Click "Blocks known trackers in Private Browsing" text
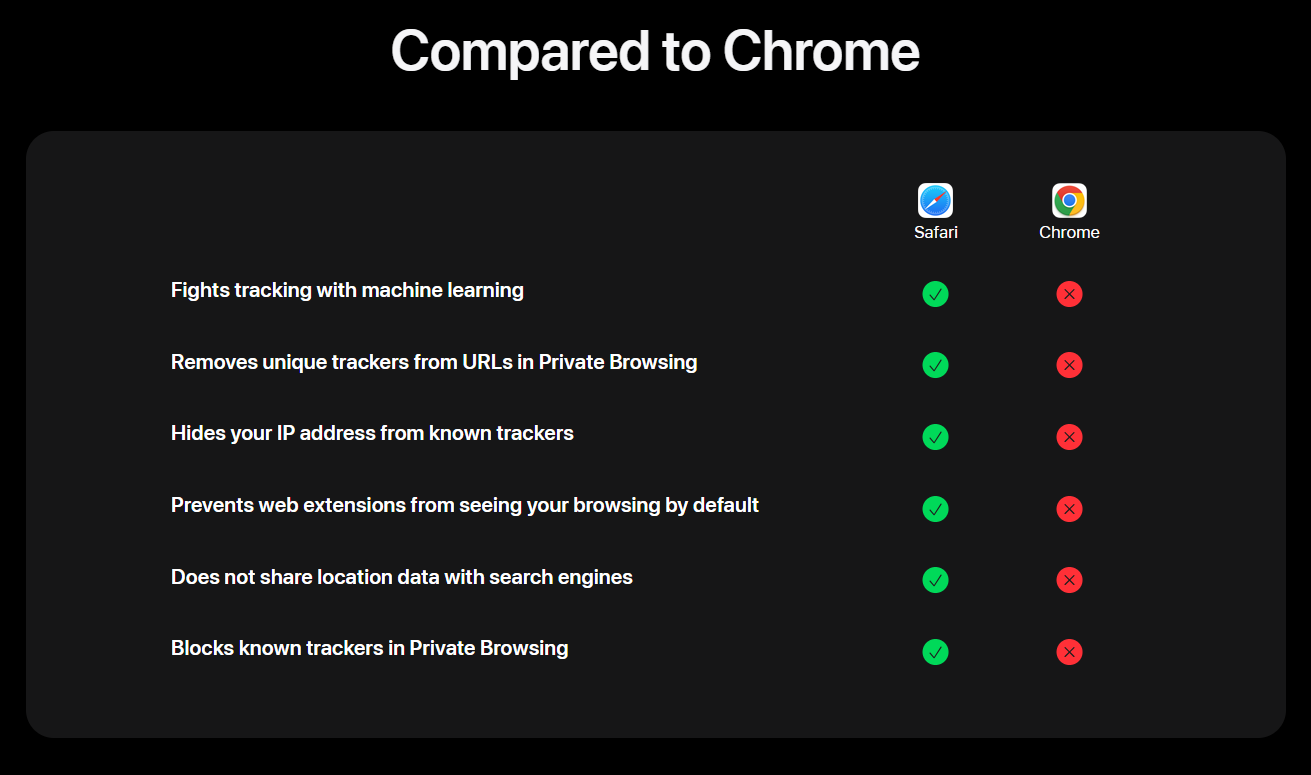 coord(369,648)
